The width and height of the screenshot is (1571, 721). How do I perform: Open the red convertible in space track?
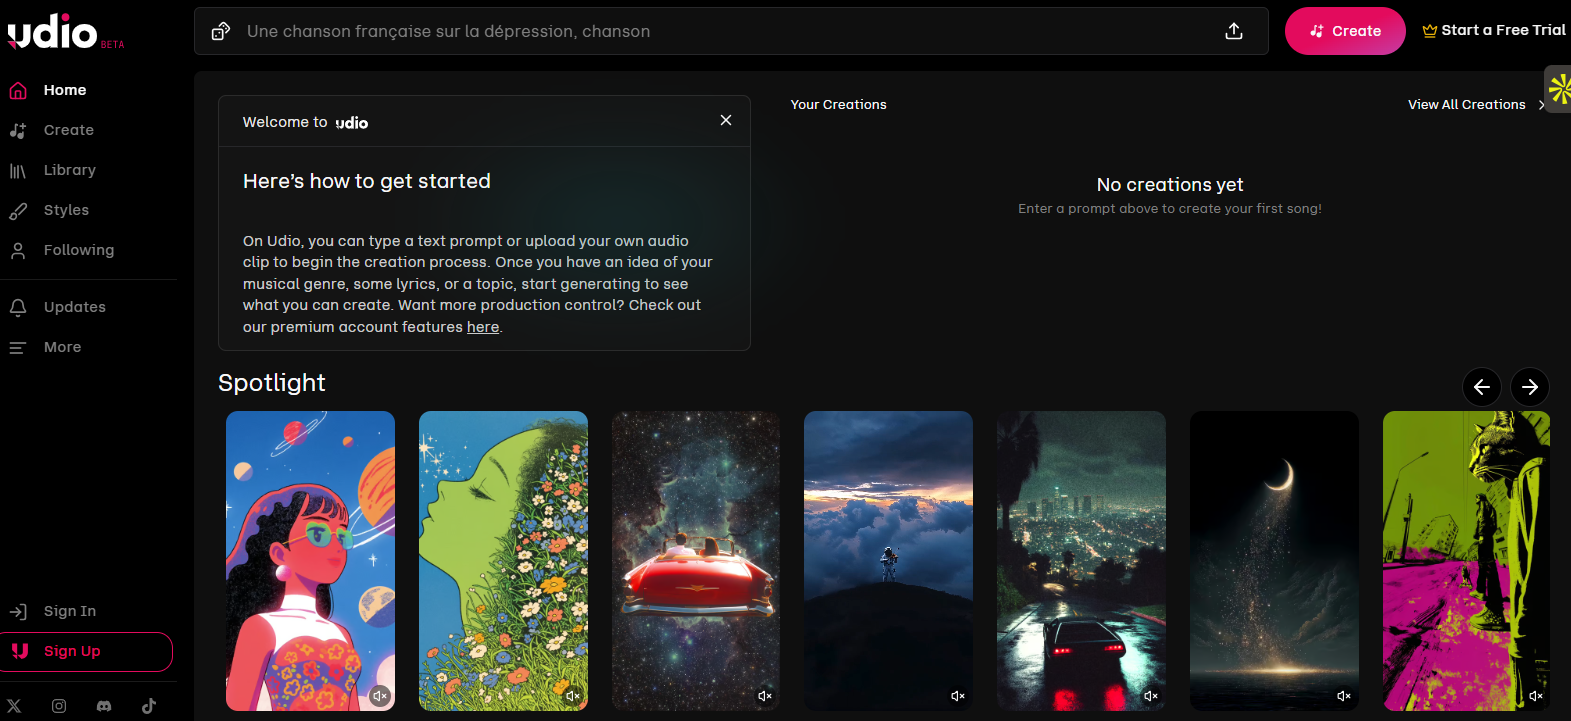pos(696,561)
